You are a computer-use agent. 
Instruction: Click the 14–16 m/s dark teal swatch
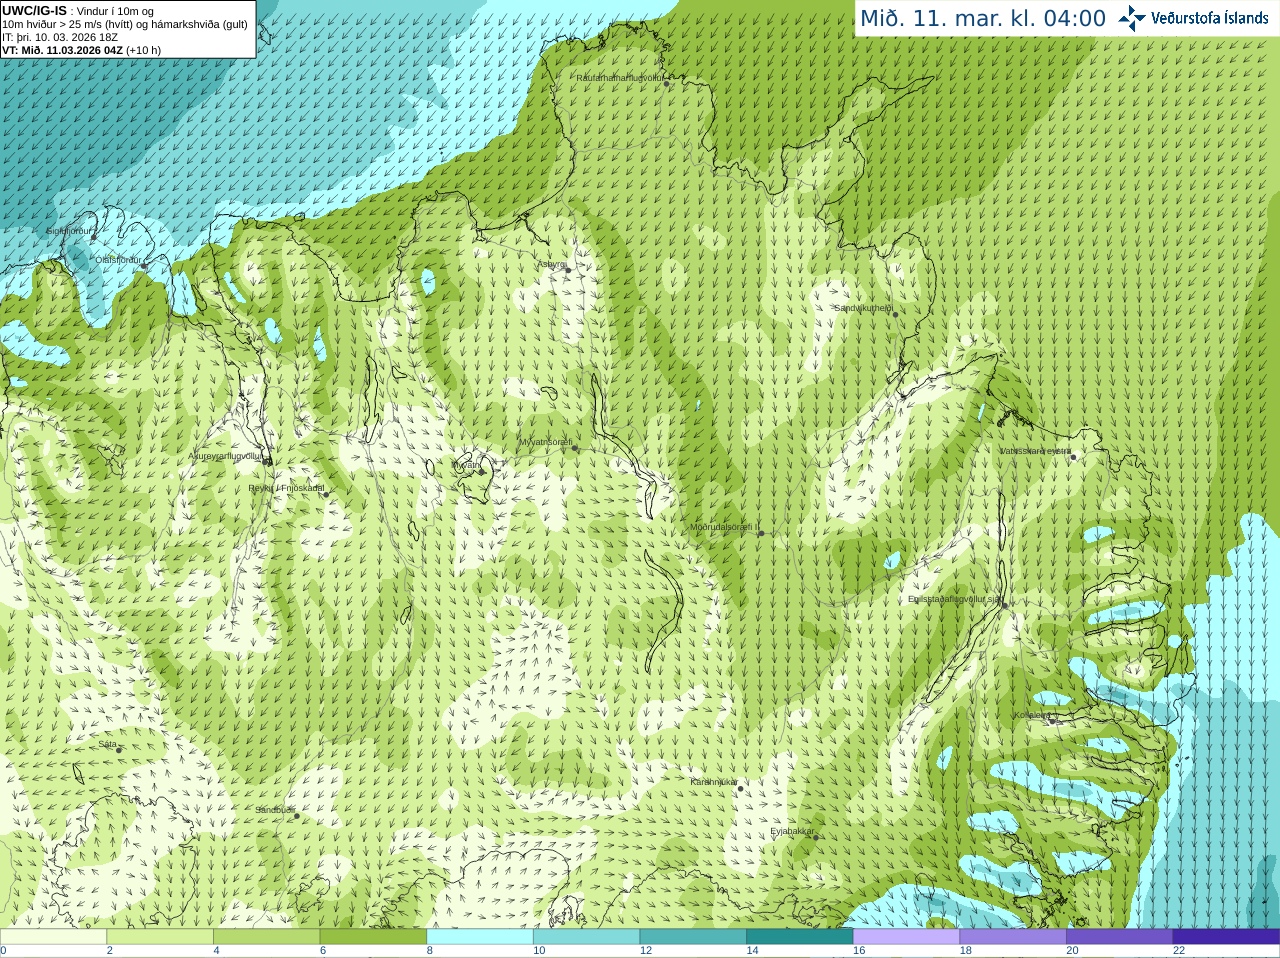799,937
